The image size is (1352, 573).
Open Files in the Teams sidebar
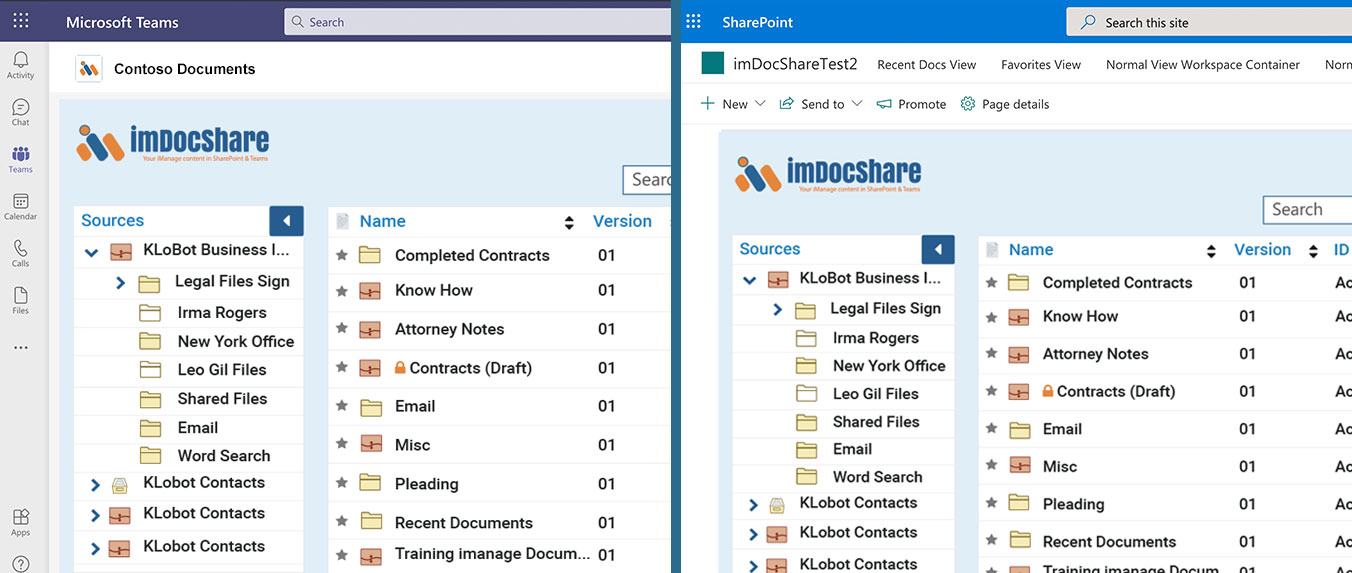click(x=20, y=301)
